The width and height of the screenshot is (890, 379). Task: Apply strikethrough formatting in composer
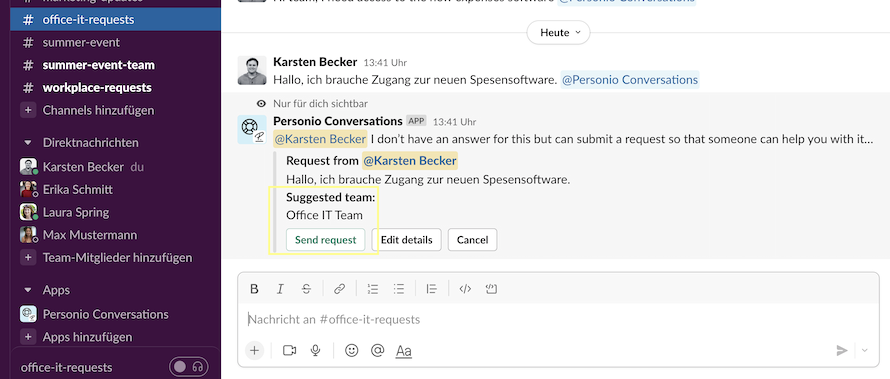pos(306,289)
